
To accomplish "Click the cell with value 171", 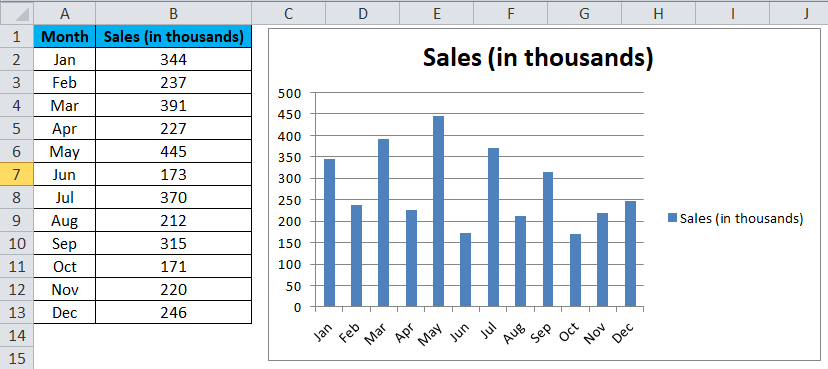I will [x=174, y=267].
